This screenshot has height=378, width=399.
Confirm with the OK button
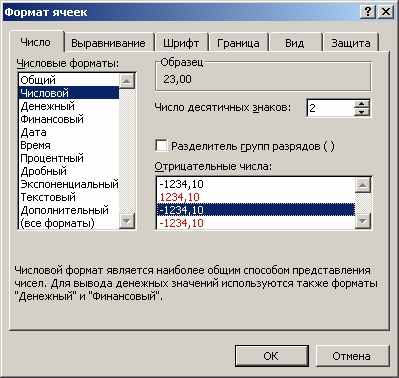pos(271,356)
